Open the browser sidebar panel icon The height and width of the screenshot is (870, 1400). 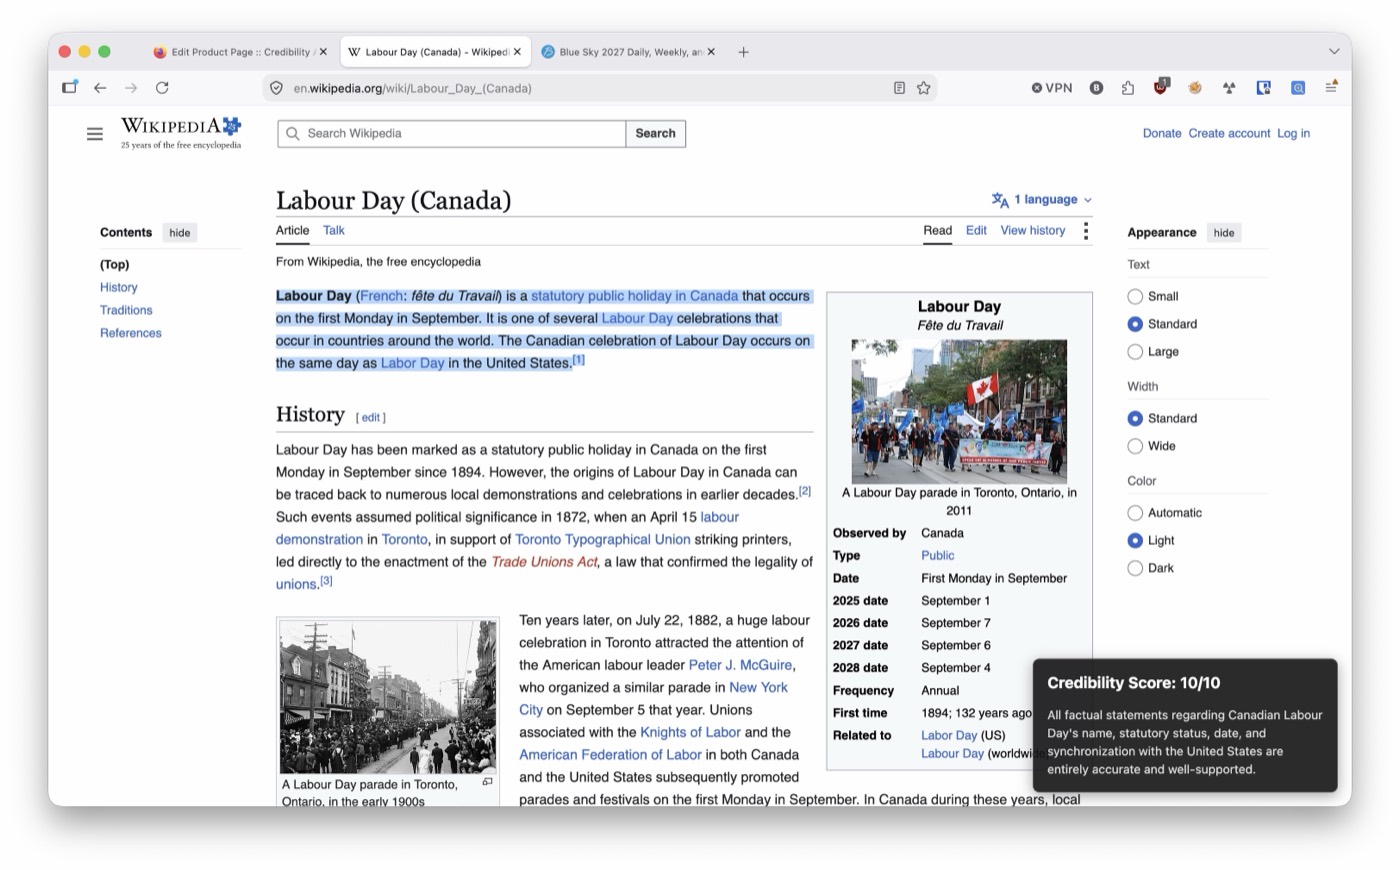(69, 88)
